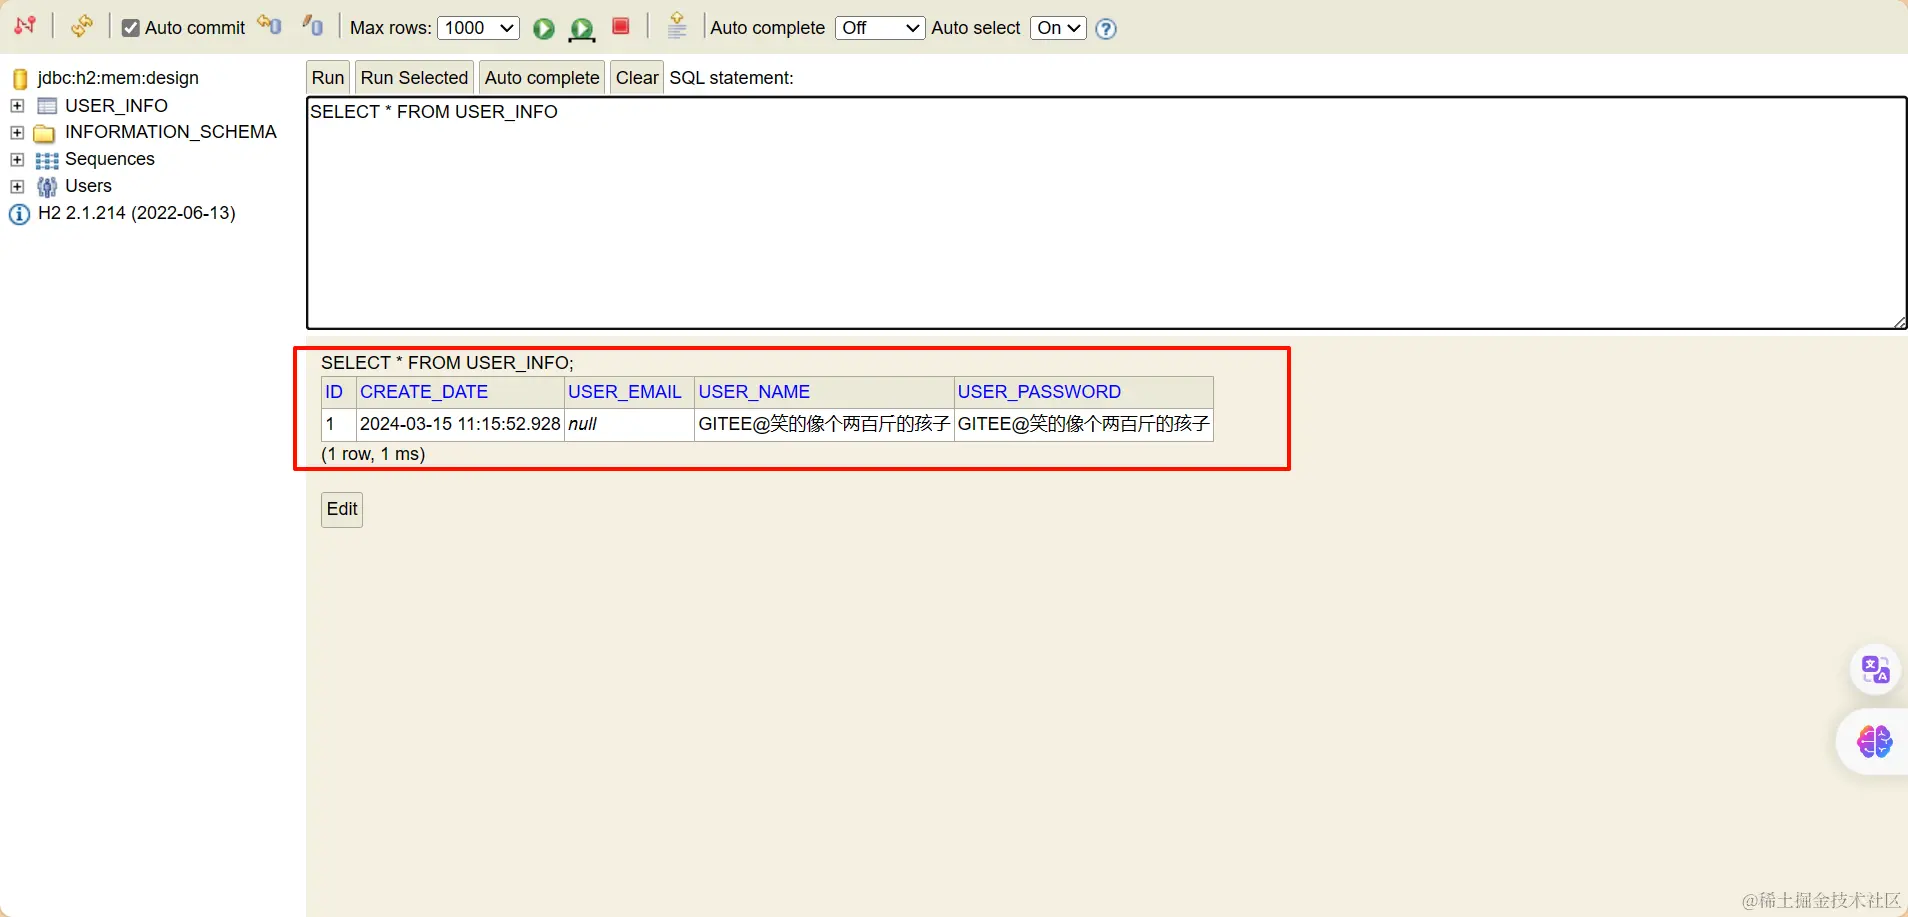Click the red Stop icon
1908x917 pixels.
tap(621, 26)
